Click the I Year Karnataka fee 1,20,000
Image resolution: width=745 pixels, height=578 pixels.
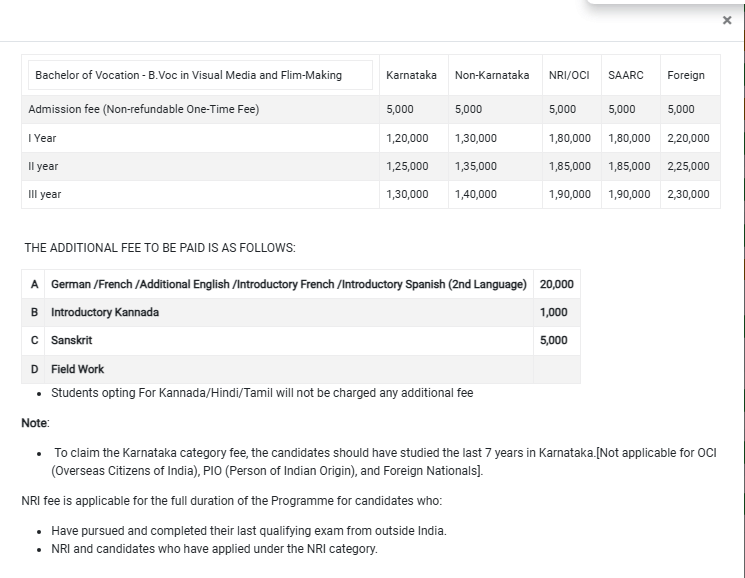[407, 138]
